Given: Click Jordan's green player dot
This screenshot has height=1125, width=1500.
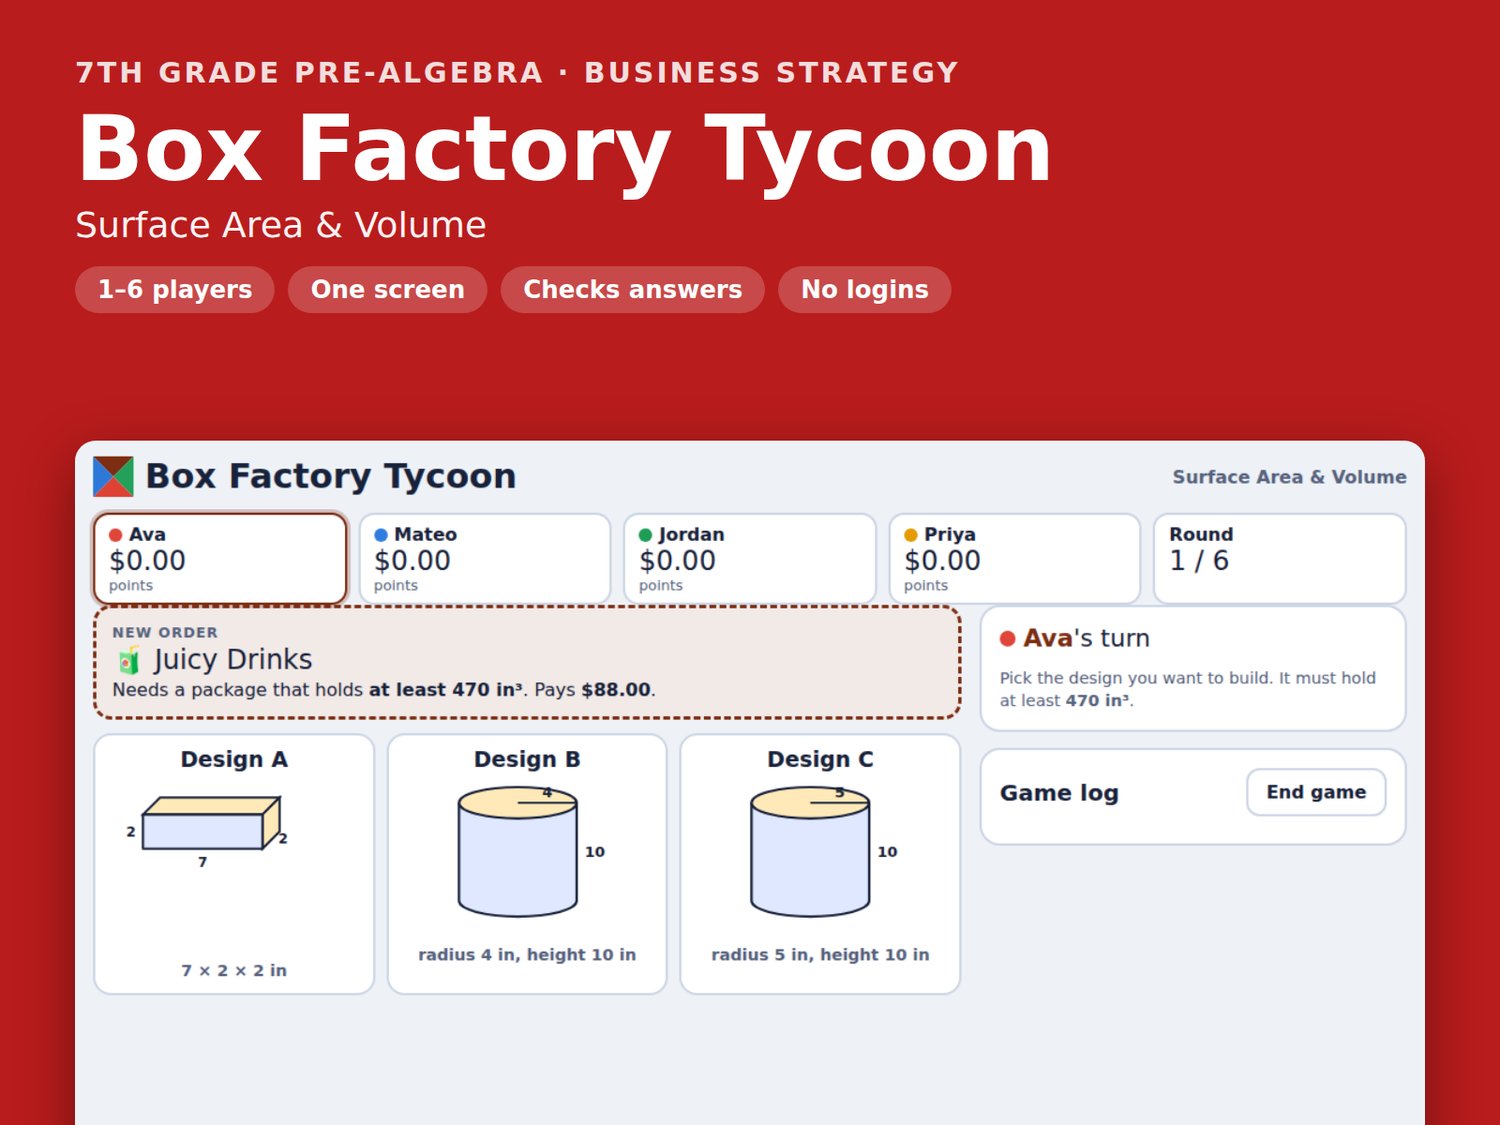Looking at the screenshot, I should coord(645,535).
